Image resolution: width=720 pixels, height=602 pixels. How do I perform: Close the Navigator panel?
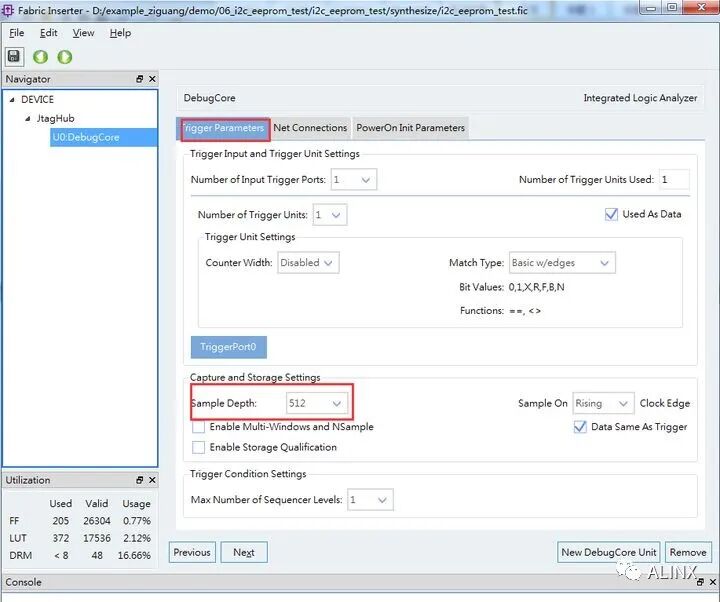click(152, 79)
